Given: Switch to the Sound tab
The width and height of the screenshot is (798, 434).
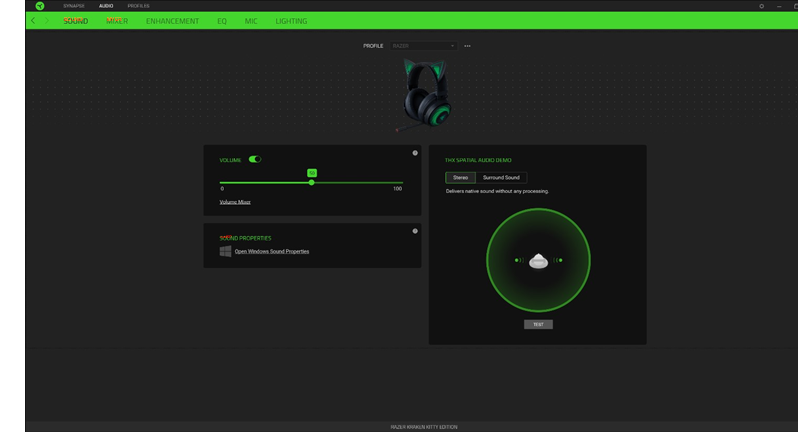Looking at the screenshot, I should (76, 21).
